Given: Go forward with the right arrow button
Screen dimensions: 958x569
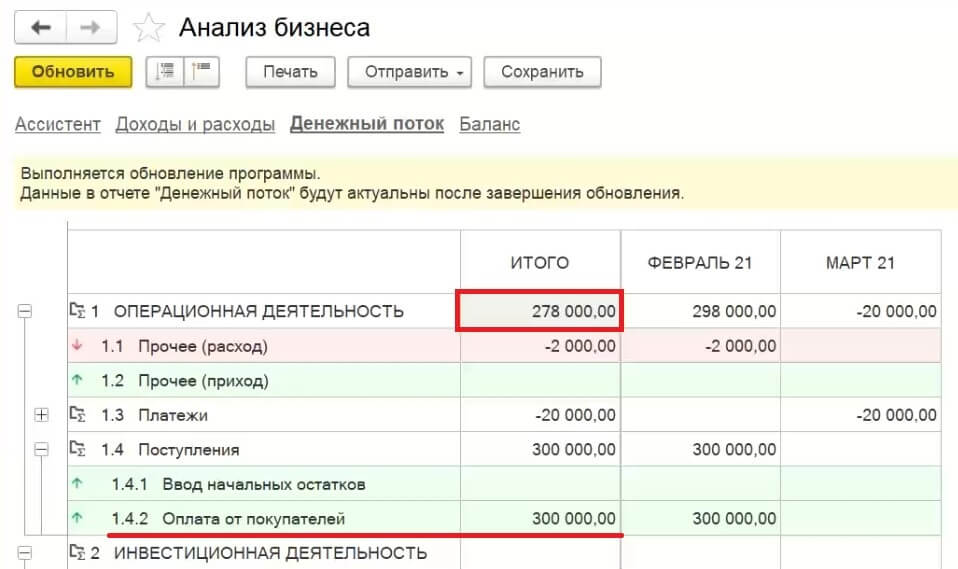Looking at the screenshot, I should pyautogui.click(x=91, y=28).
